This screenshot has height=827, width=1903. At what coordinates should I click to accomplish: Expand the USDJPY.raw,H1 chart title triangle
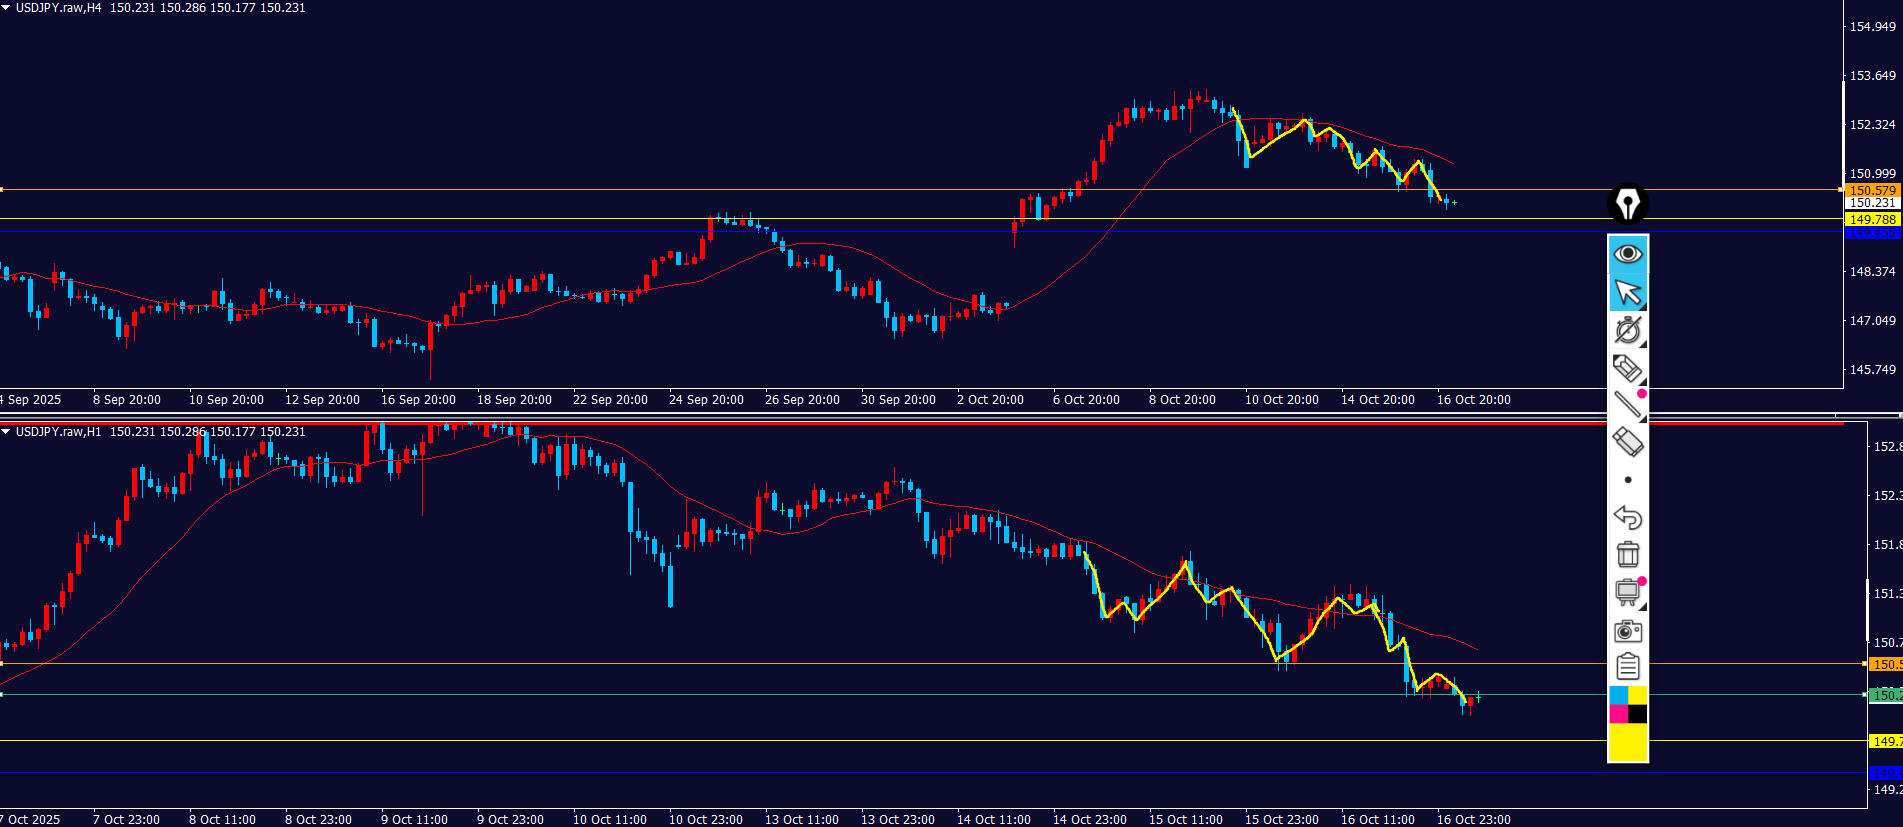(x=6, y=432)
